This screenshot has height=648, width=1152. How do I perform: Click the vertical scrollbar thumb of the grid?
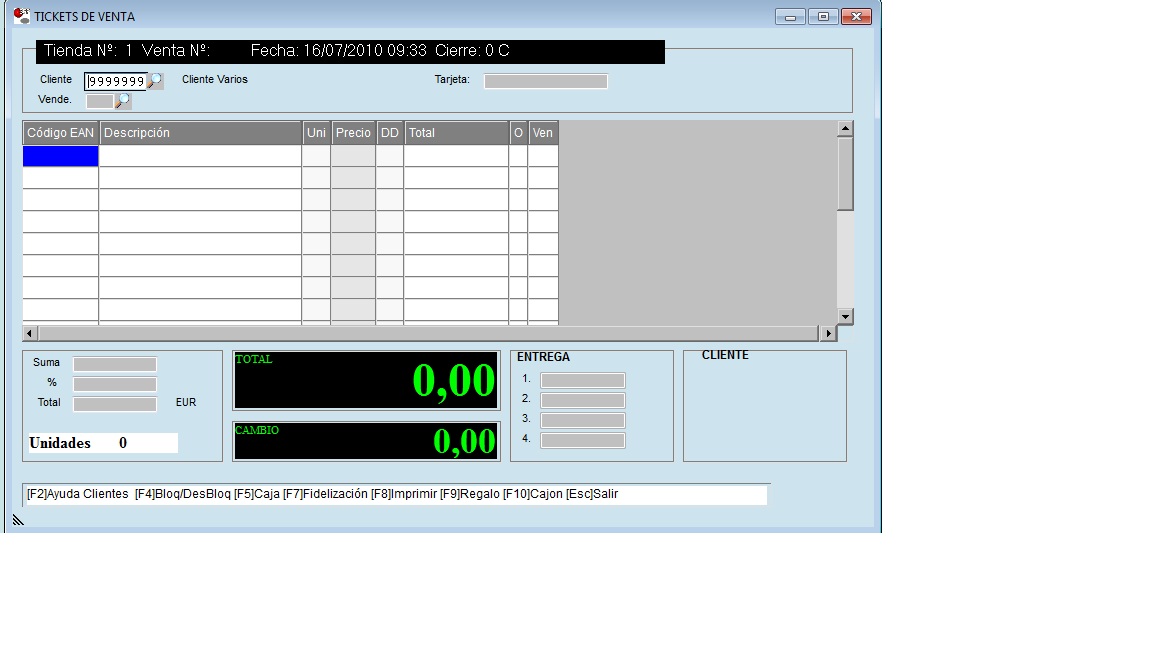click(845, 173)
